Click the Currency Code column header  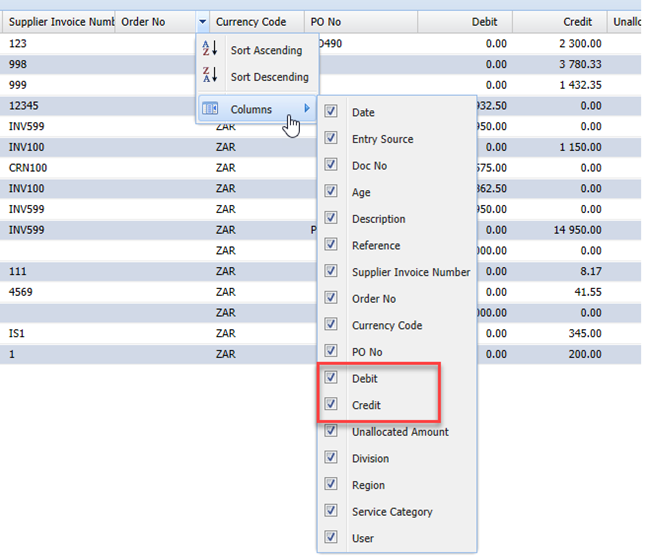[x=250, y=21]
